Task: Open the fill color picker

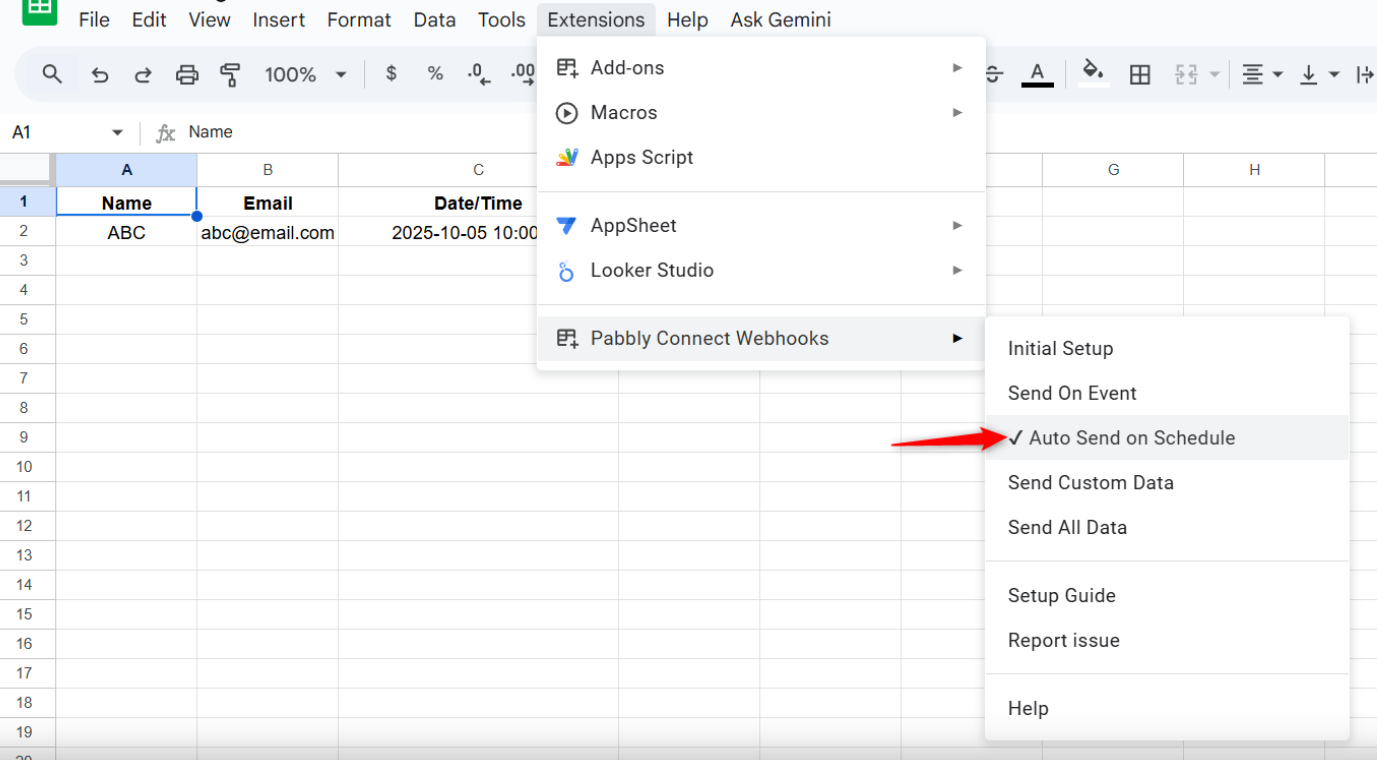Action: pyautogui.click(x=1094, y=74)
